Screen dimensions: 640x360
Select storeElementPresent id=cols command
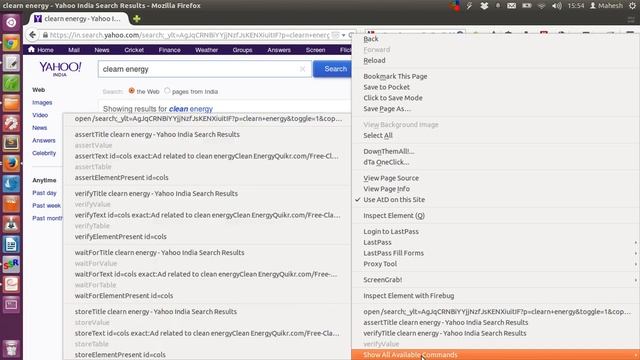207,355
